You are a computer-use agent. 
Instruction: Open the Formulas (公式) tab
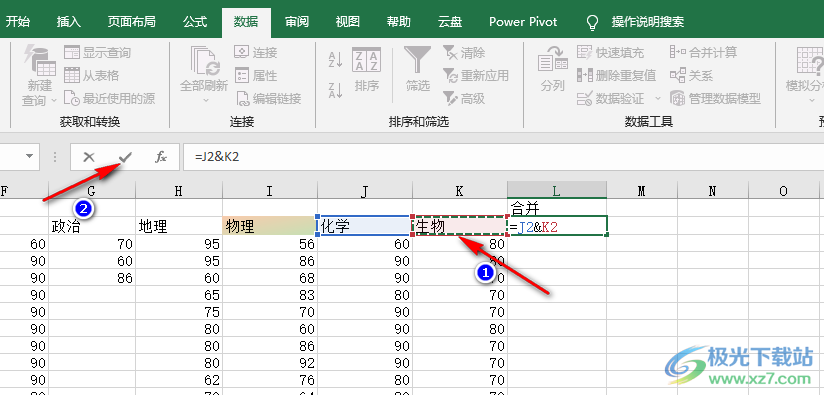coord(195,22)
